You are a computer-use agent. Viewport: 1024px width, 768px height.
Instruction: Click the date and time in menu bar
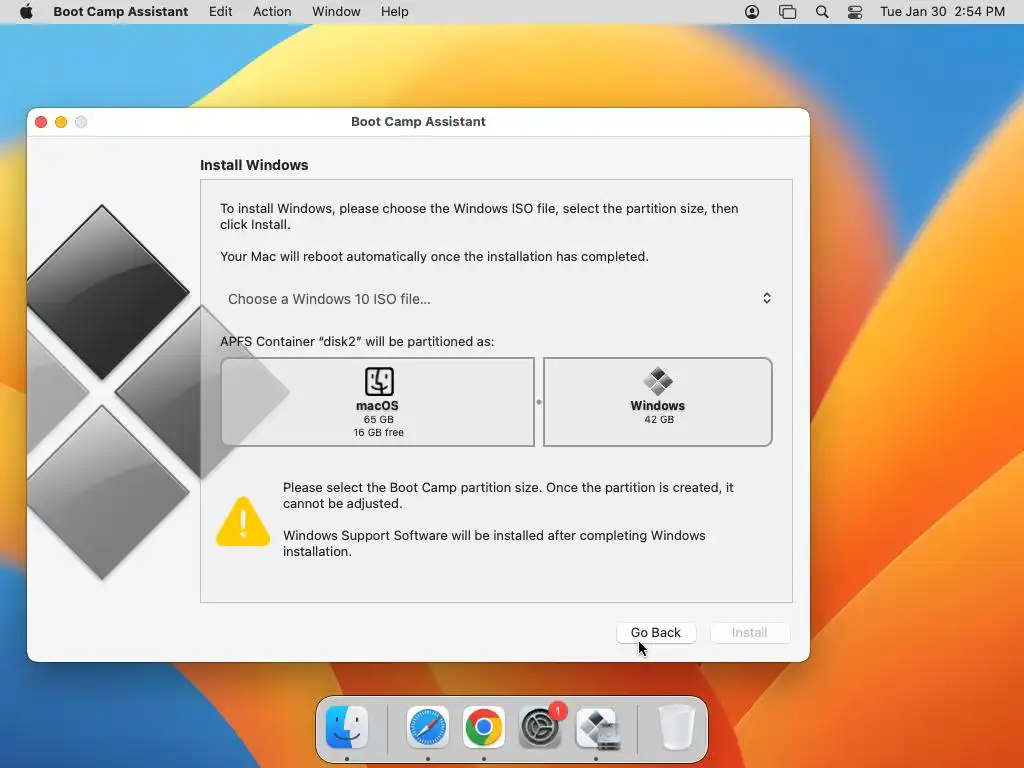click(942, 12)
